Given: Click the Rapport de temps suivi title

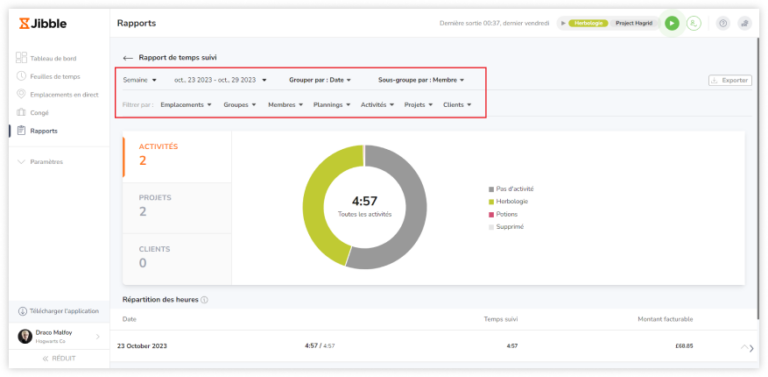Looking at the screenshot, I should 178,58.
